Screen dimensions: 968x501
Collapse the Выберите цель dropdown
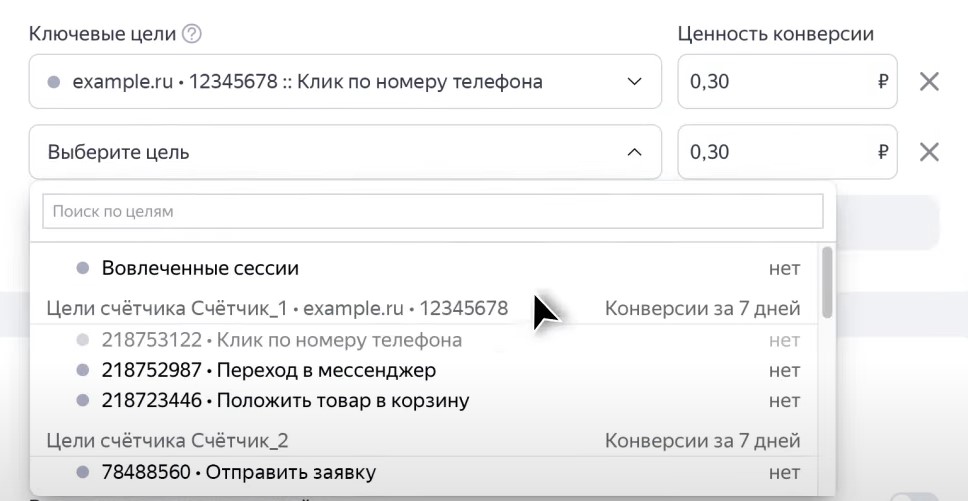point(633,153)
